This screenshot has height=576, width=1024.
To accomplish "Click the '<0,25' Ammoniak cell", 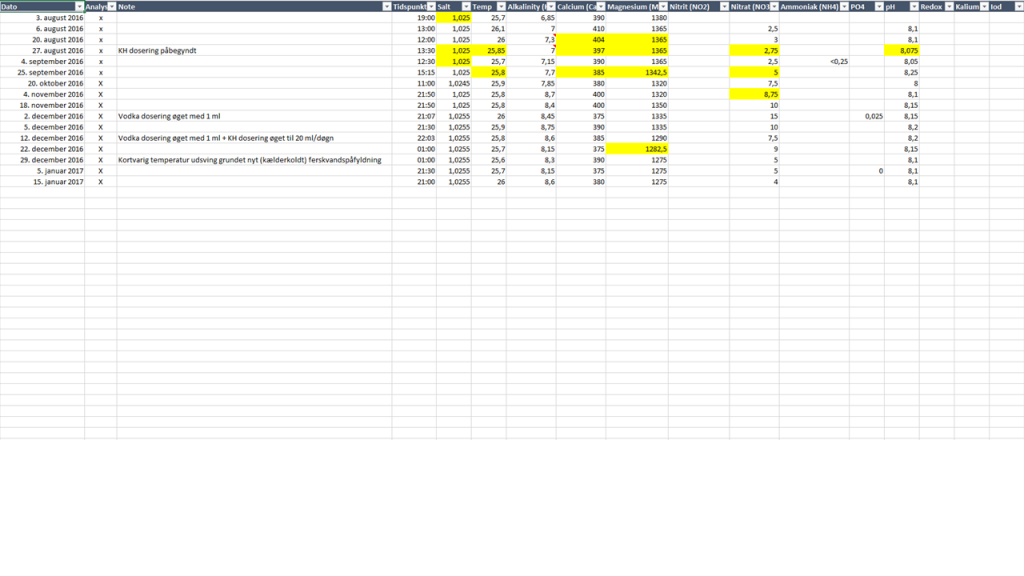I will tap(814, 62).
